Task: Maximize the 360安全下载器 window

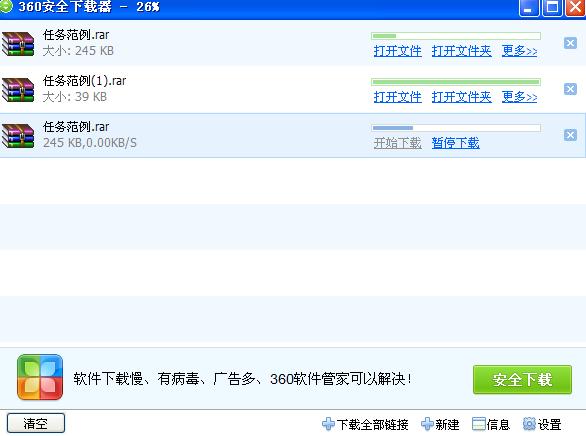Action: point(552,7)
